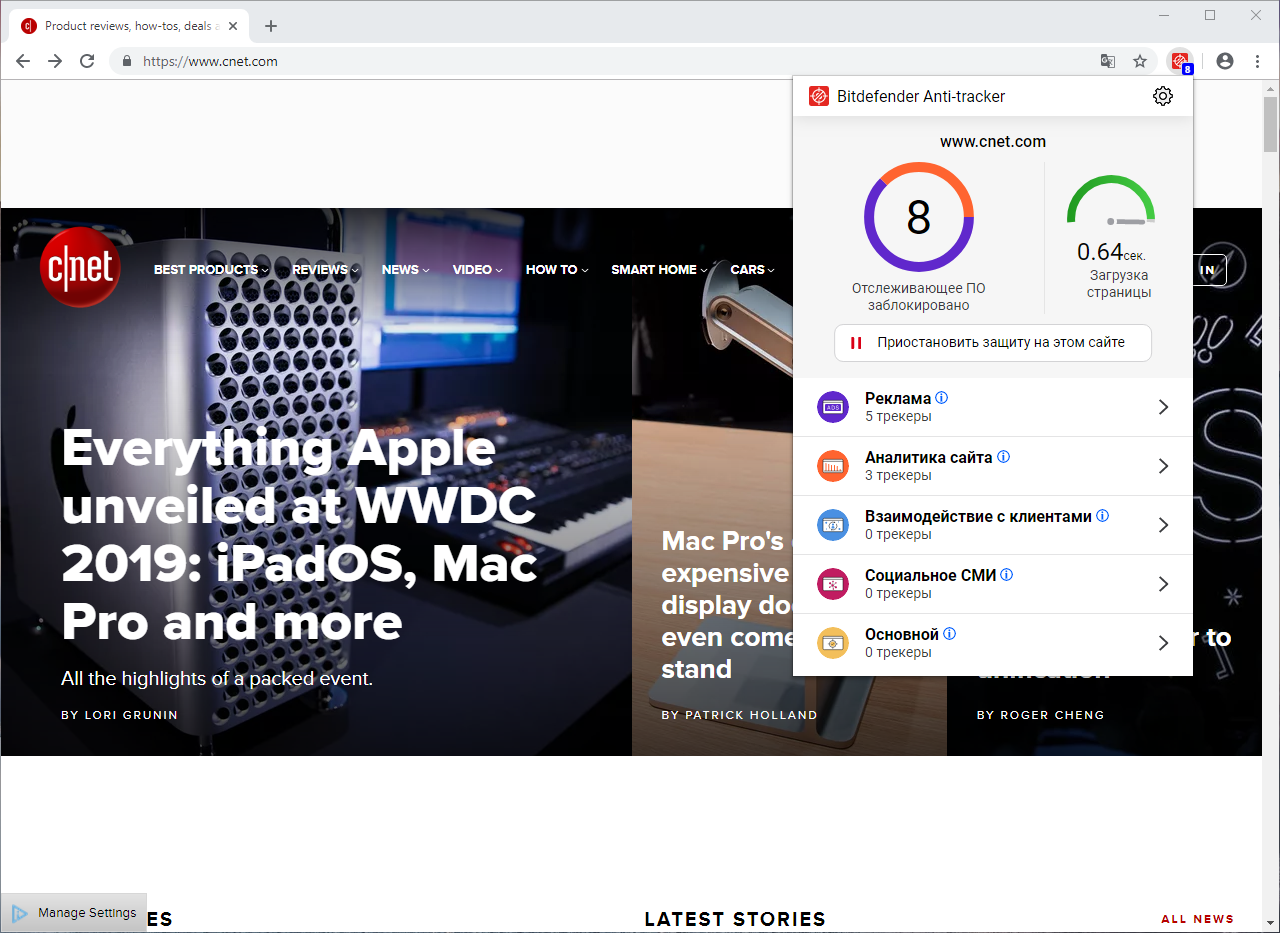
Task: Open the VIDEO navigation menu
Action: (477, 270)
